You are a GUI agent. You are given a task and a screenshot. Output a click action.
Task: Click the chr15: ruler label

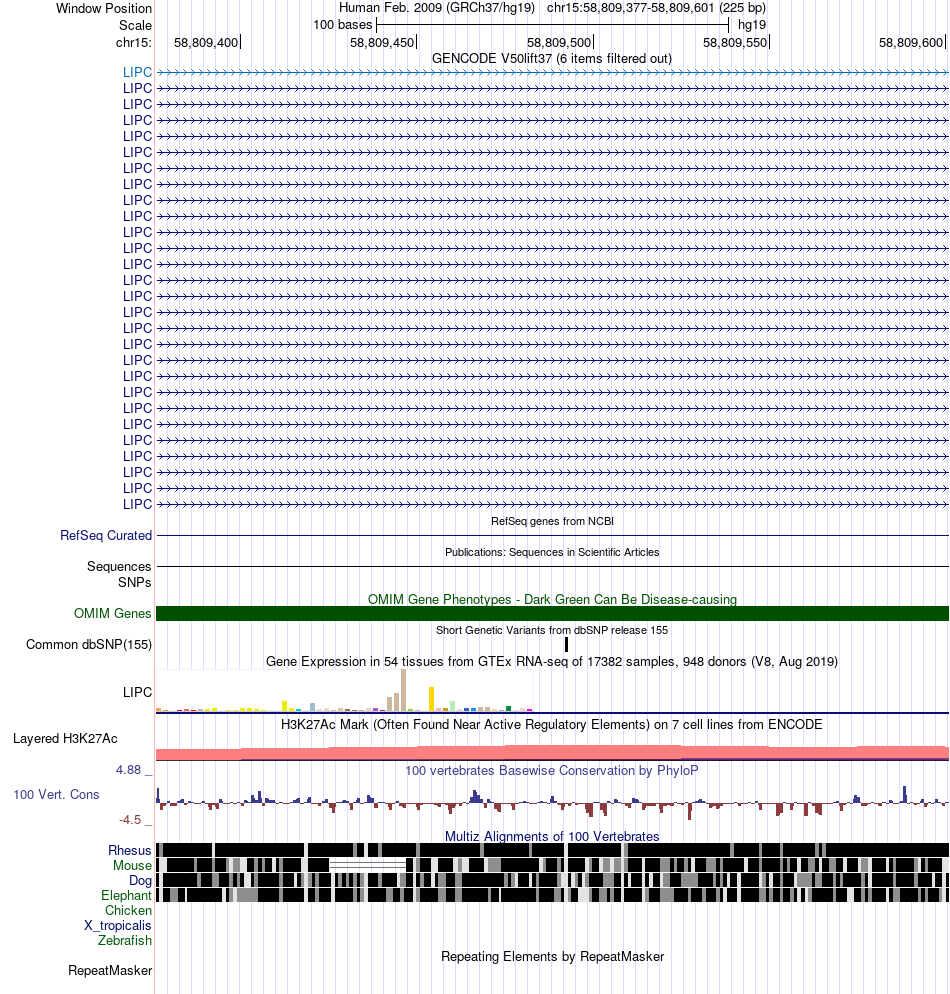[134, 42]
